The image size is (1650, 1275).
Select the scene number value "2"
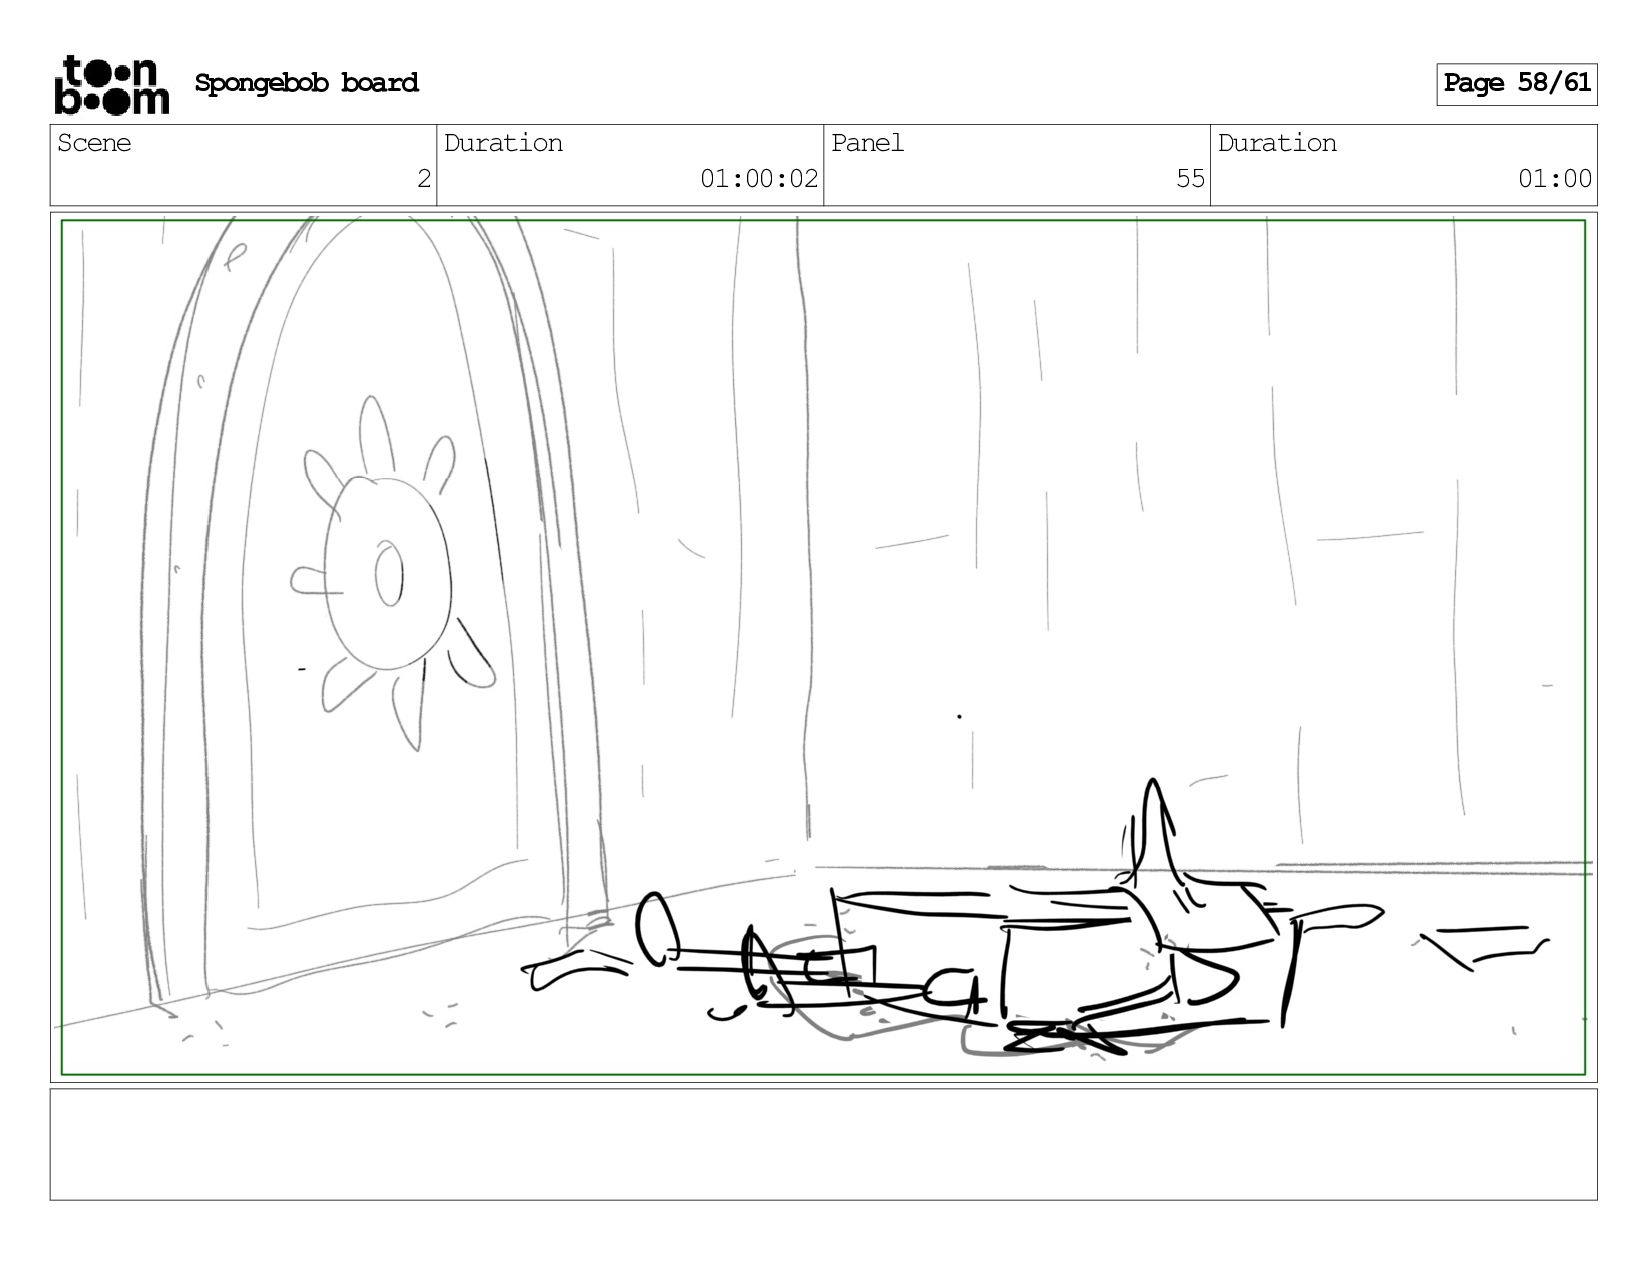(x=424, y=179)
